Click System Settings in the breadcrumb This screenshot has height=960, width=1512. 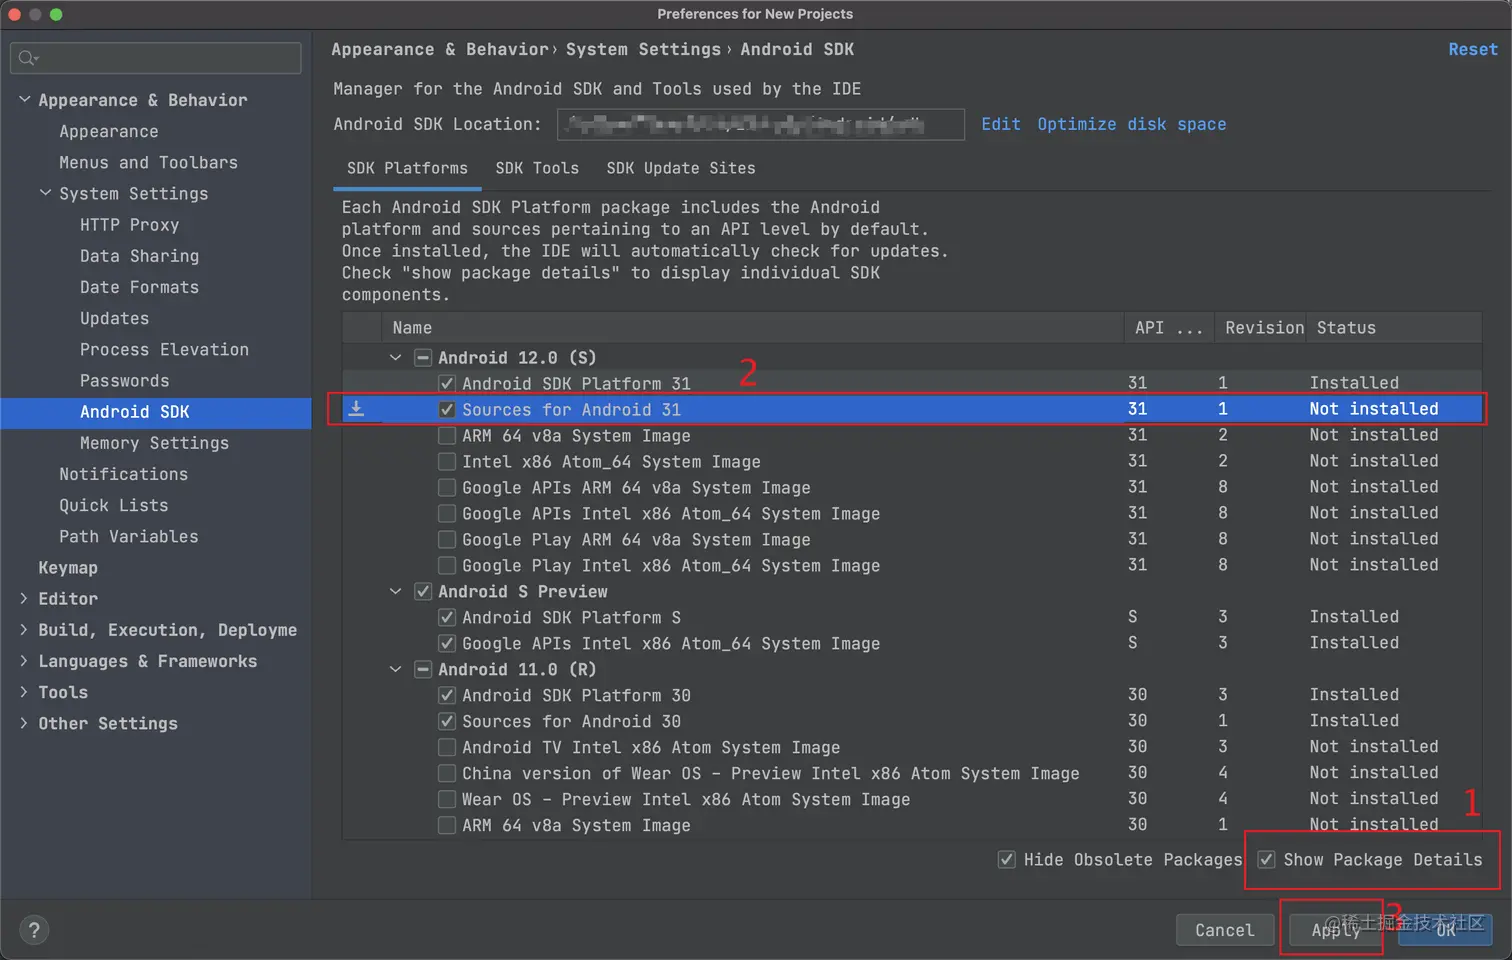(x=643, y=49)
